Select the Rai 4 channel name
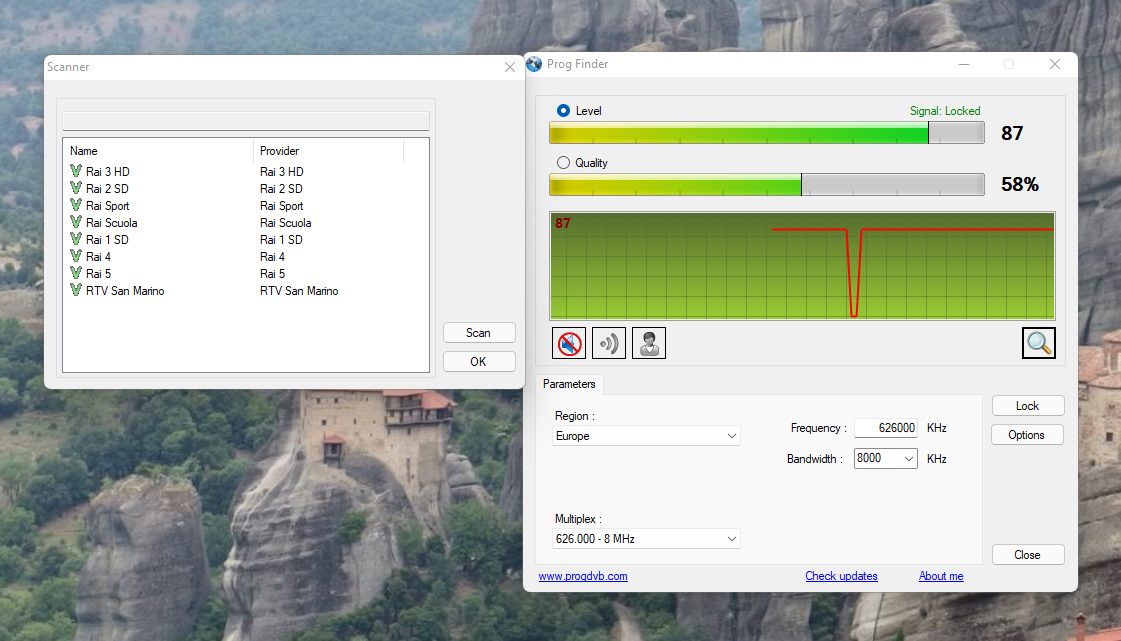Viewport: 1121px width, 641px height. [98, 257]
